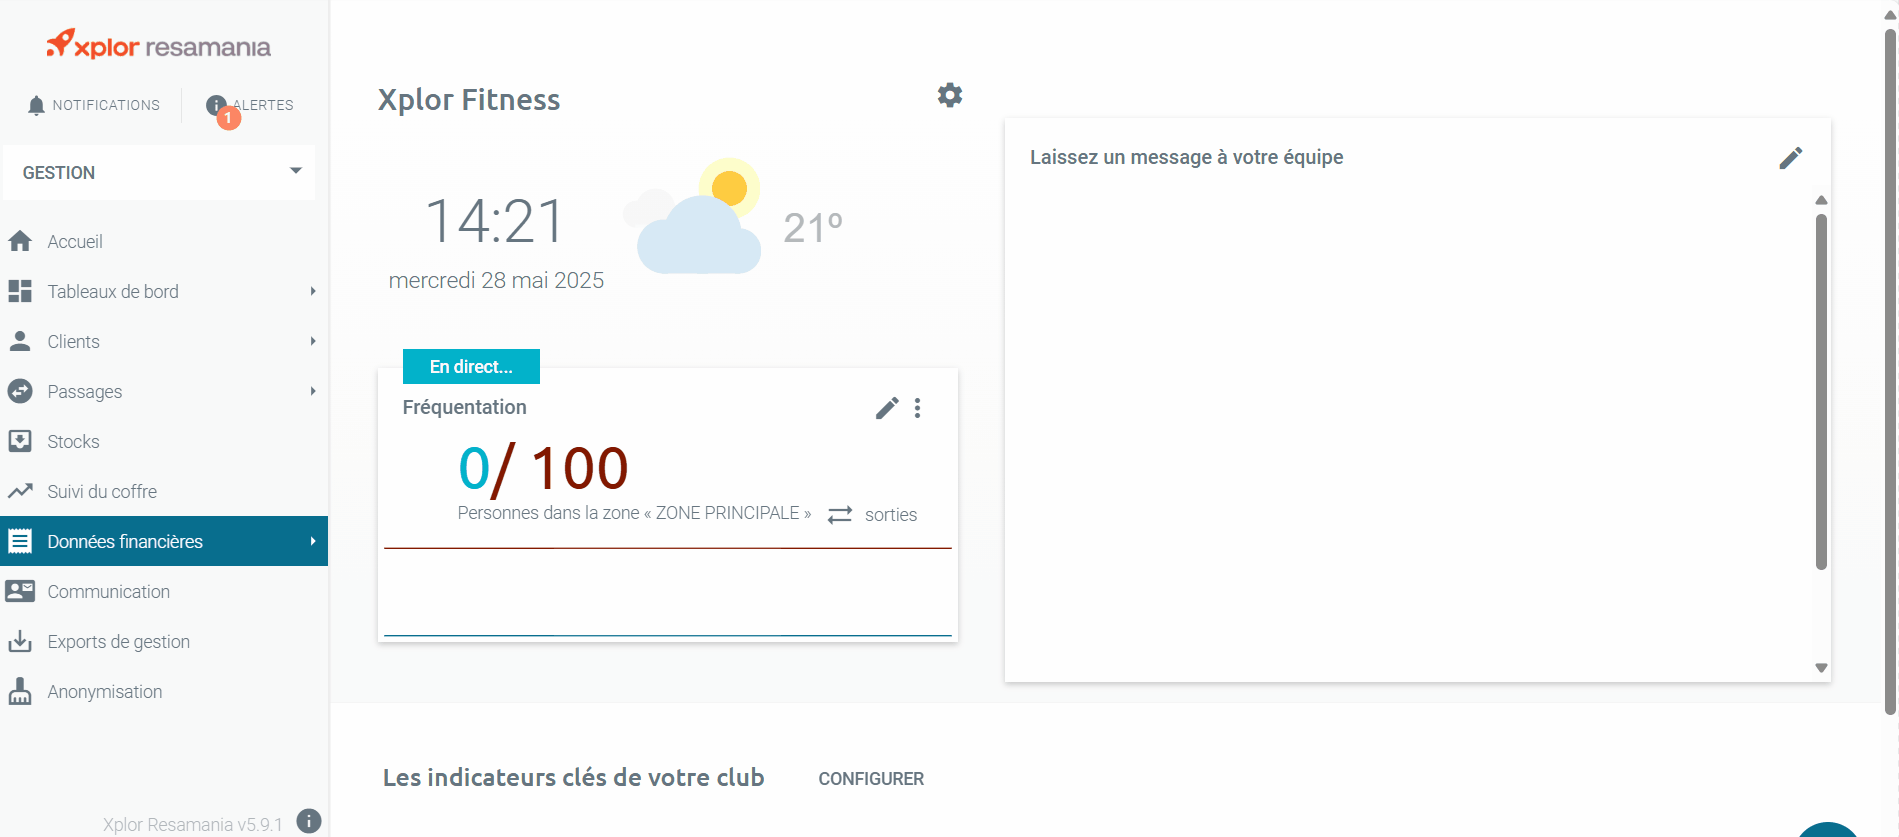Click the NOTIFICATIONS label button
Image resolution: width=1899 pixels, height=837 pixels.
[x=106, y=105]
